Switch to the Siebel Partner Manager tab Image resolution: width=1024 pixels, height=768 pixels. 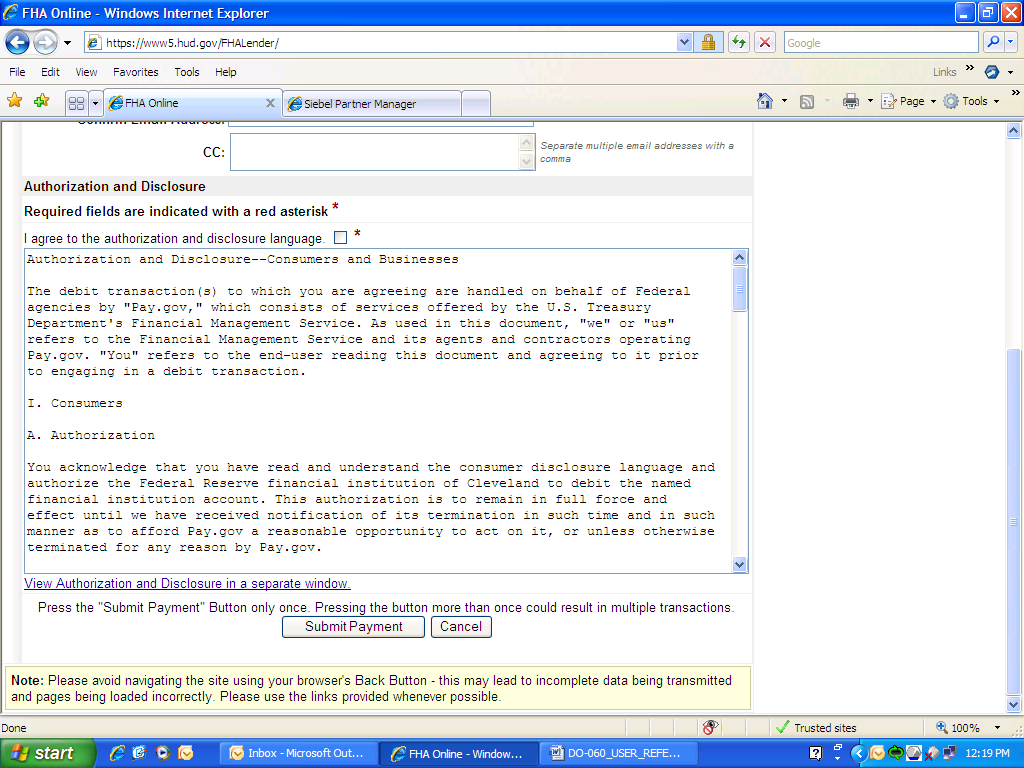(372, 104)
